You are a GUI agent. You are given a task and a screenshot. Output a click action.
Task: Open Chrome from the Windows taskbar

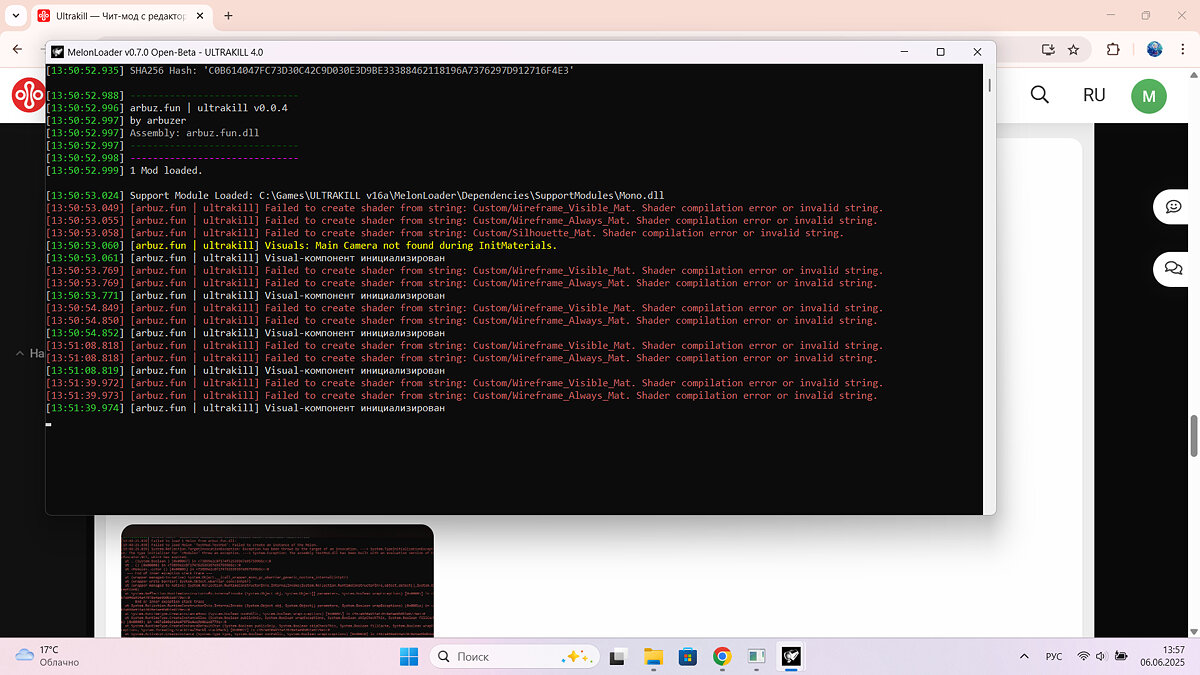[722, 656]
